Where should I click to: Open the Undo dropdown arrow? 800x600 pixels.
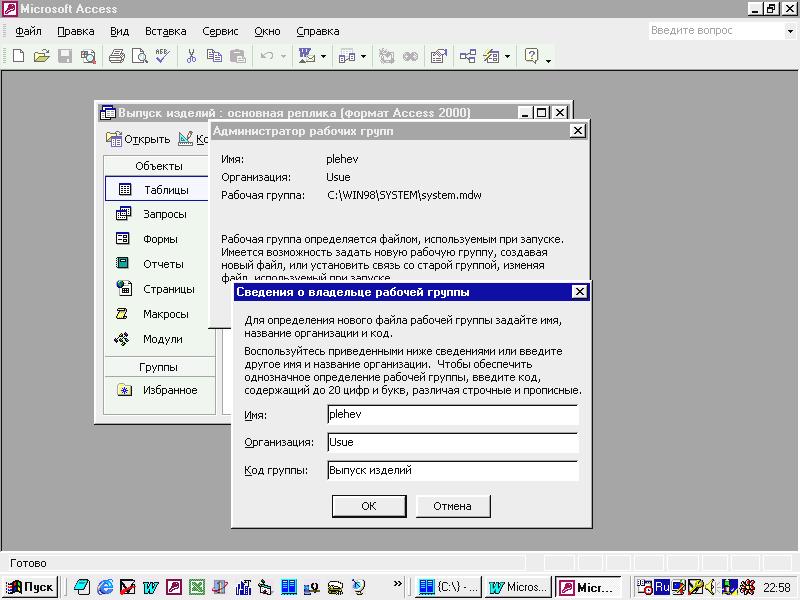[284, 56]
